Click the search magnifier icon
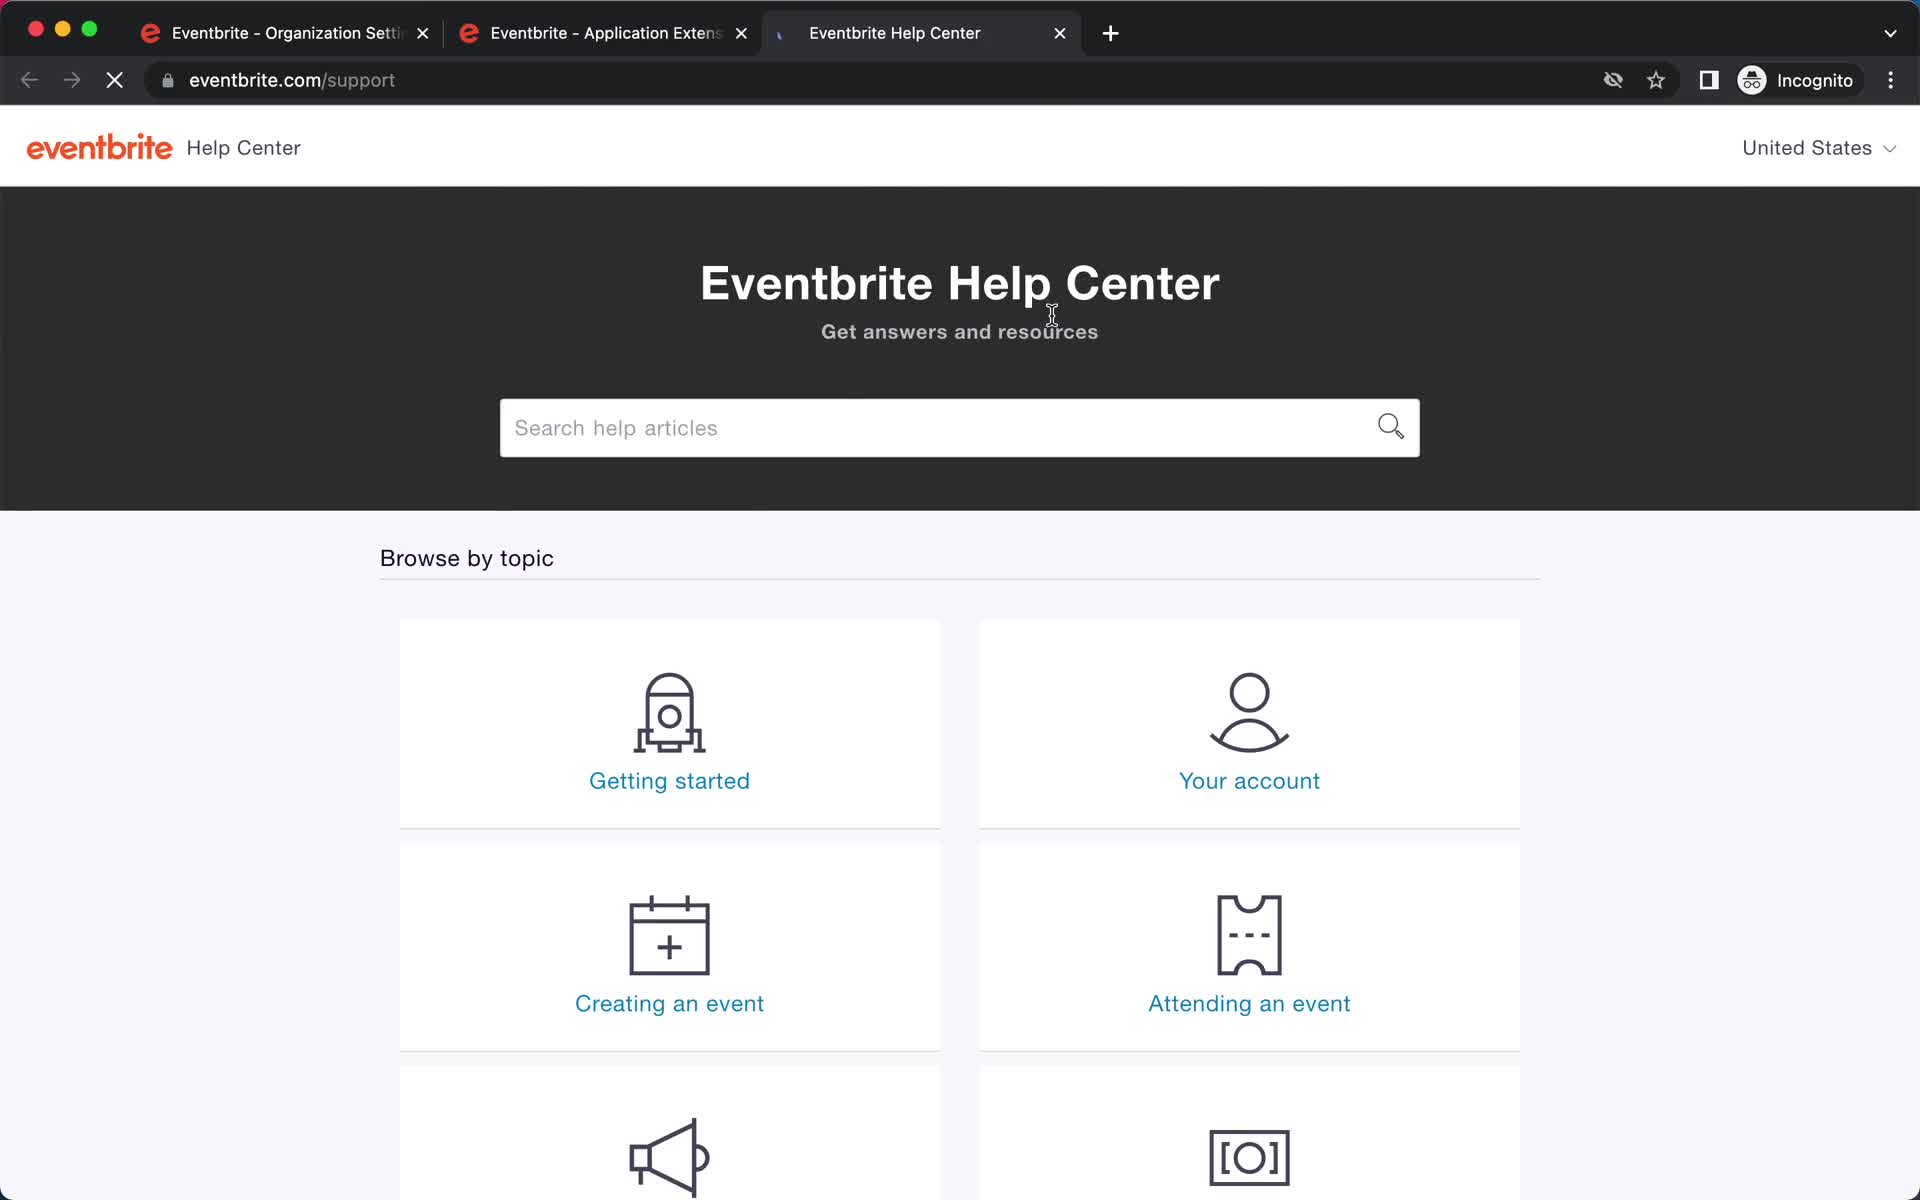 coord(1389,427)
